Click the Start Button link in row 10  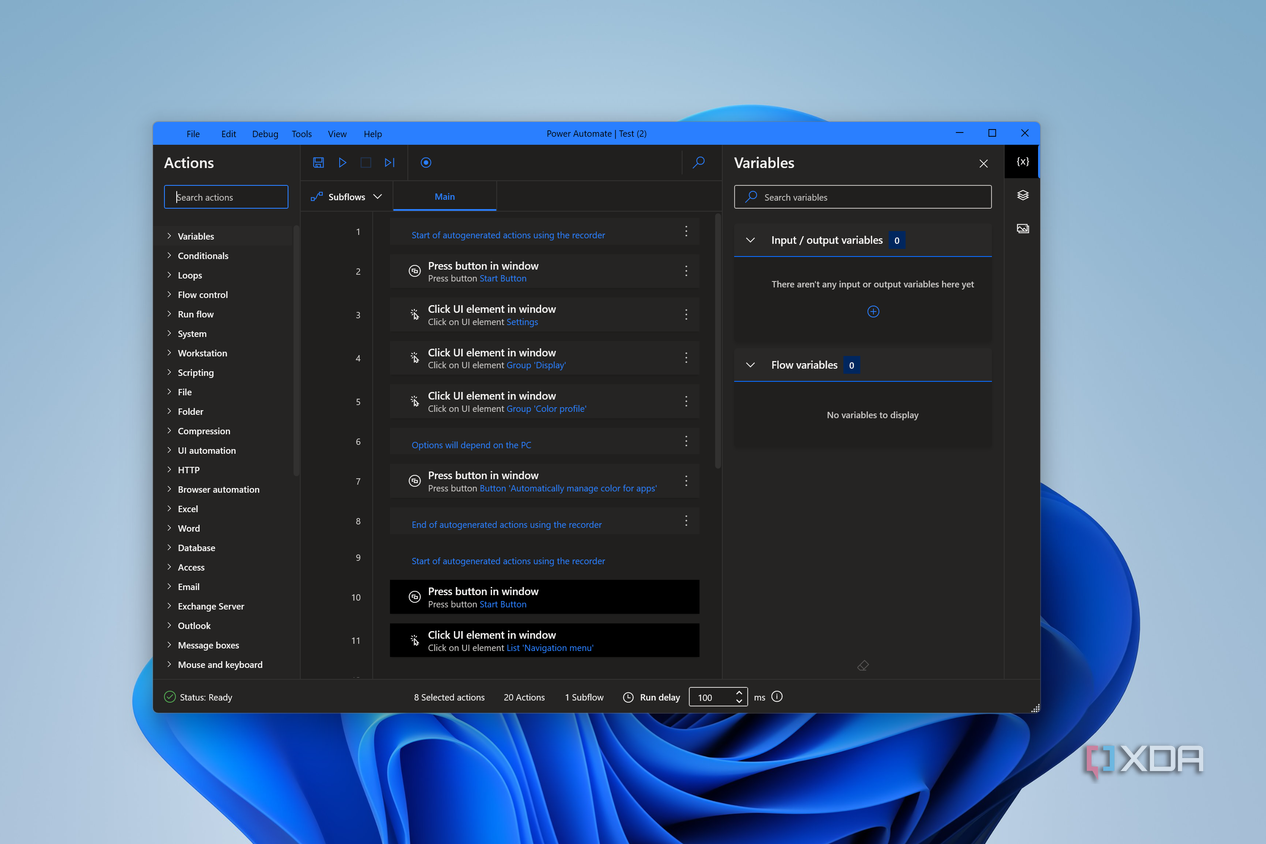tap(503, 604)
